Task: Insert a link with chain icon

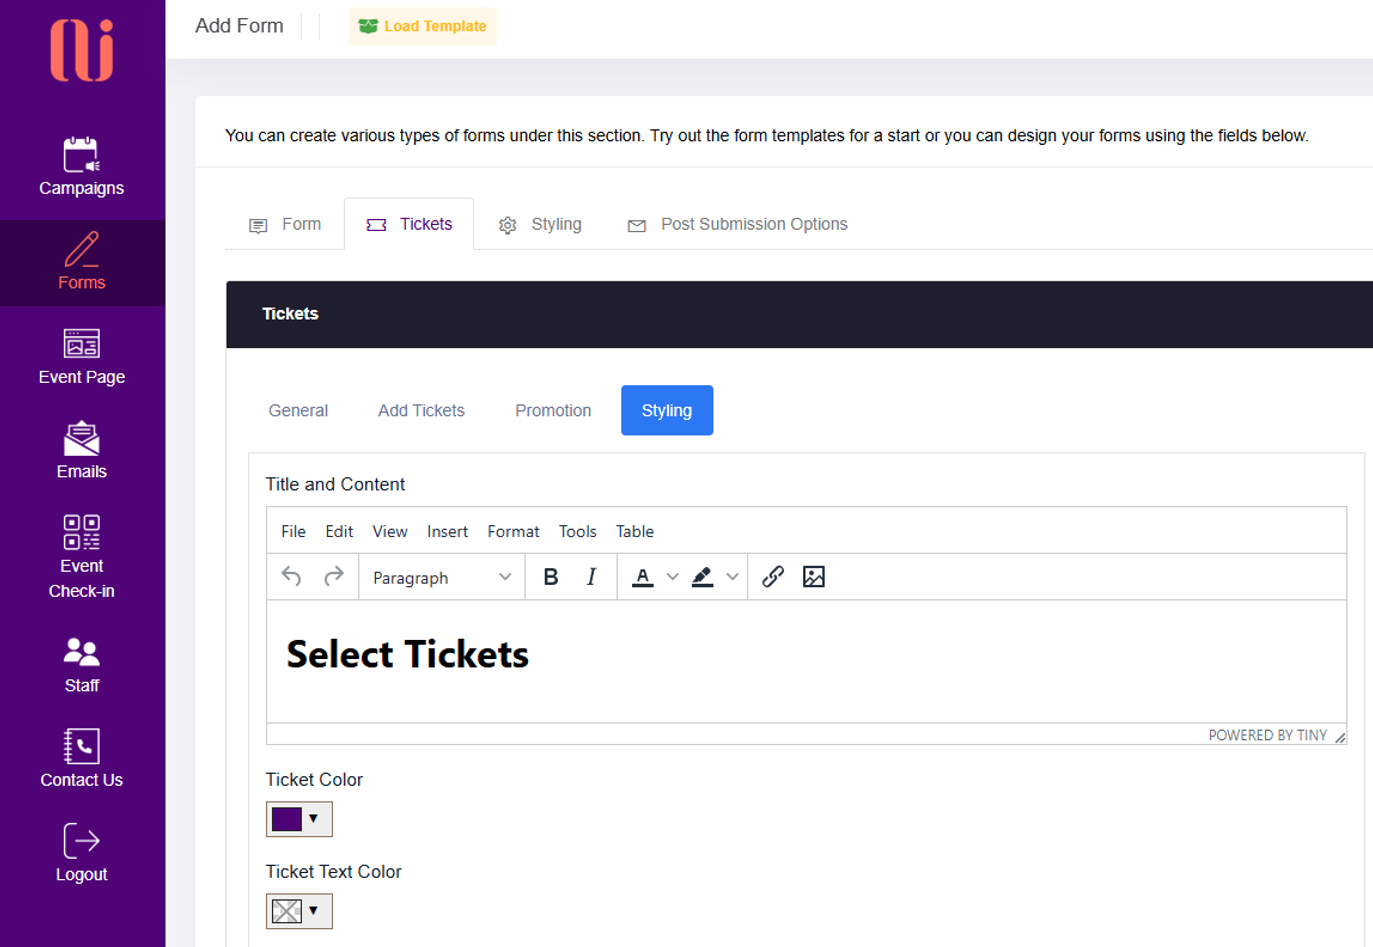Action: [x=772, y=577]
